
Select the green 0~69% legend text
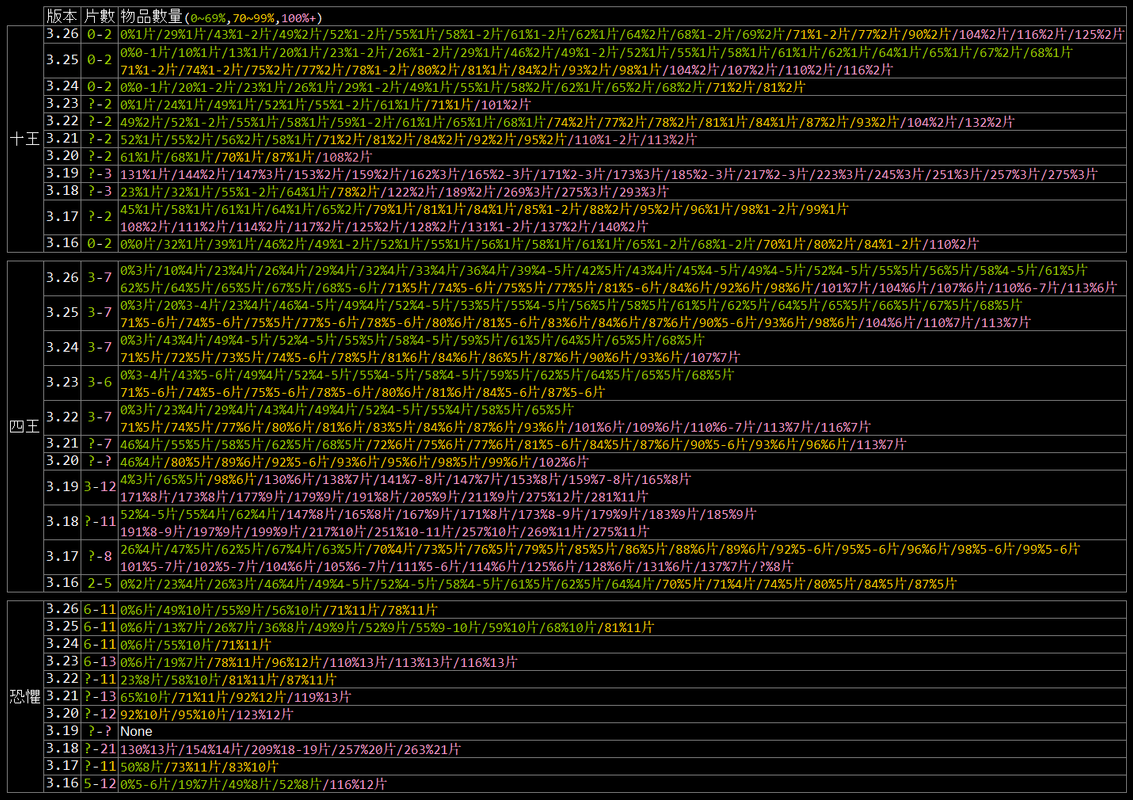209,17
